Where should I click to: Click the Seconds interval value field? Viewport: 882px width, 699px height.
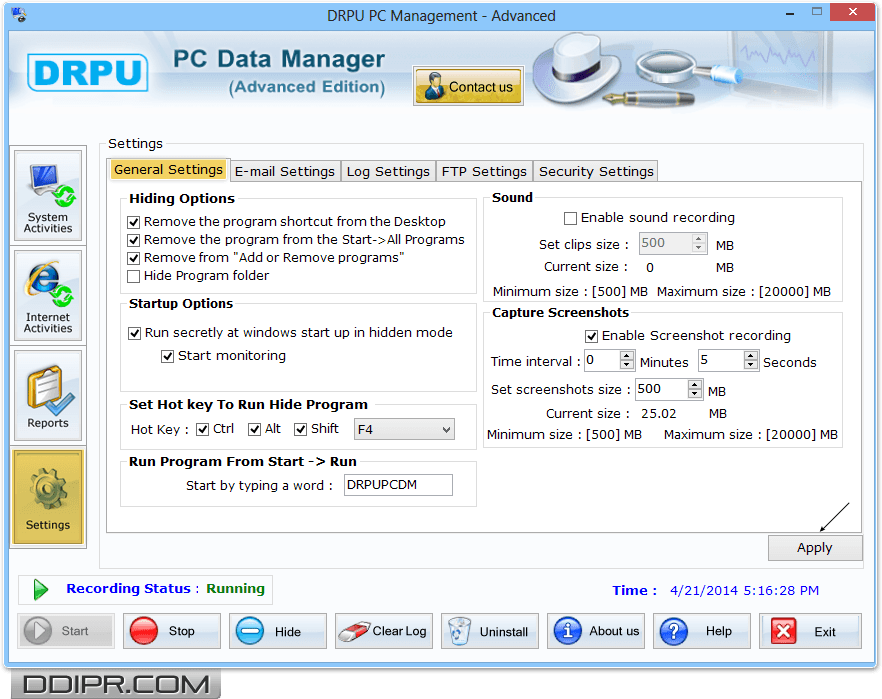coord(722,360)
